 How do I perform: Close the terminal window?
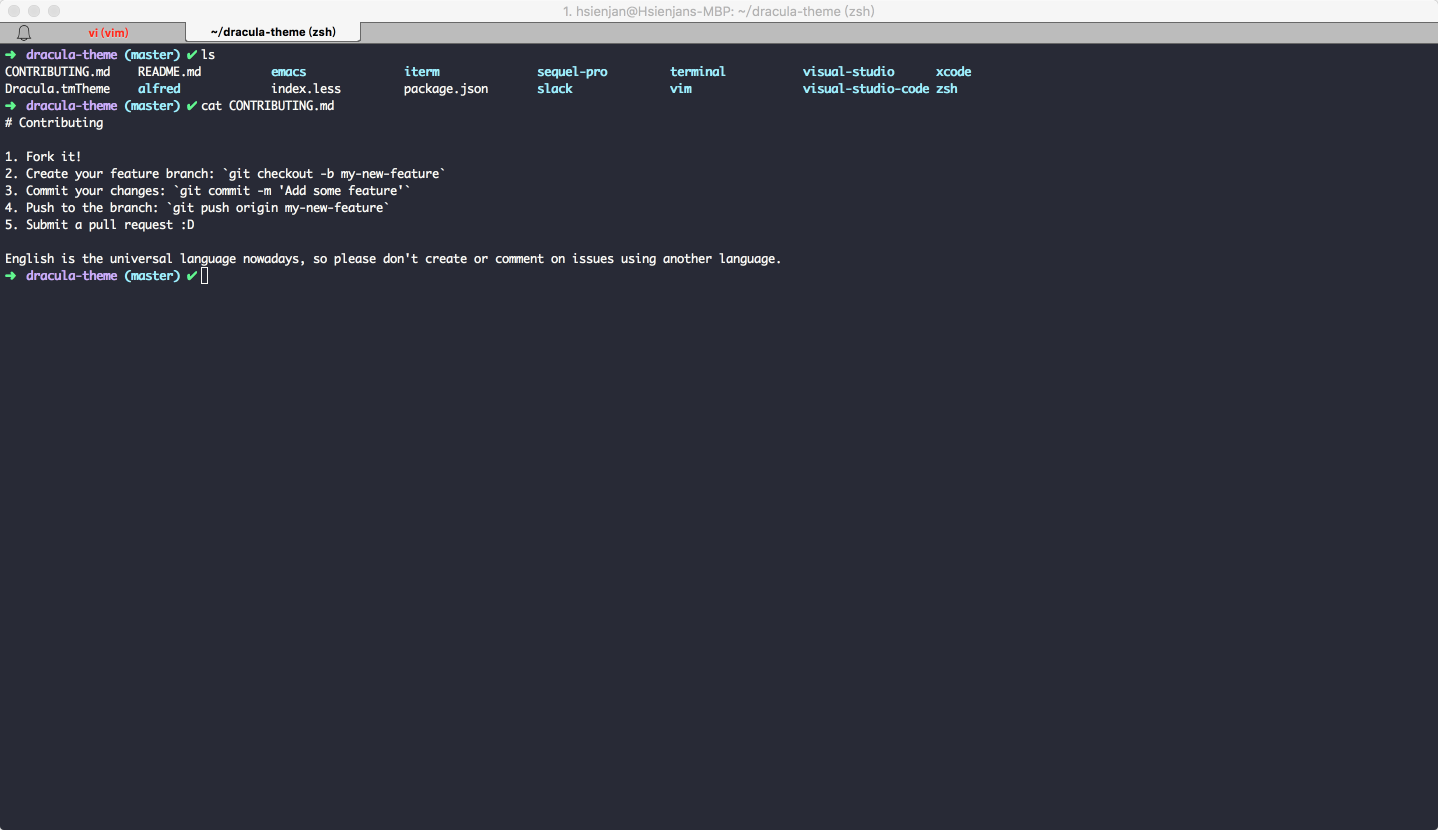click(14, 11)
